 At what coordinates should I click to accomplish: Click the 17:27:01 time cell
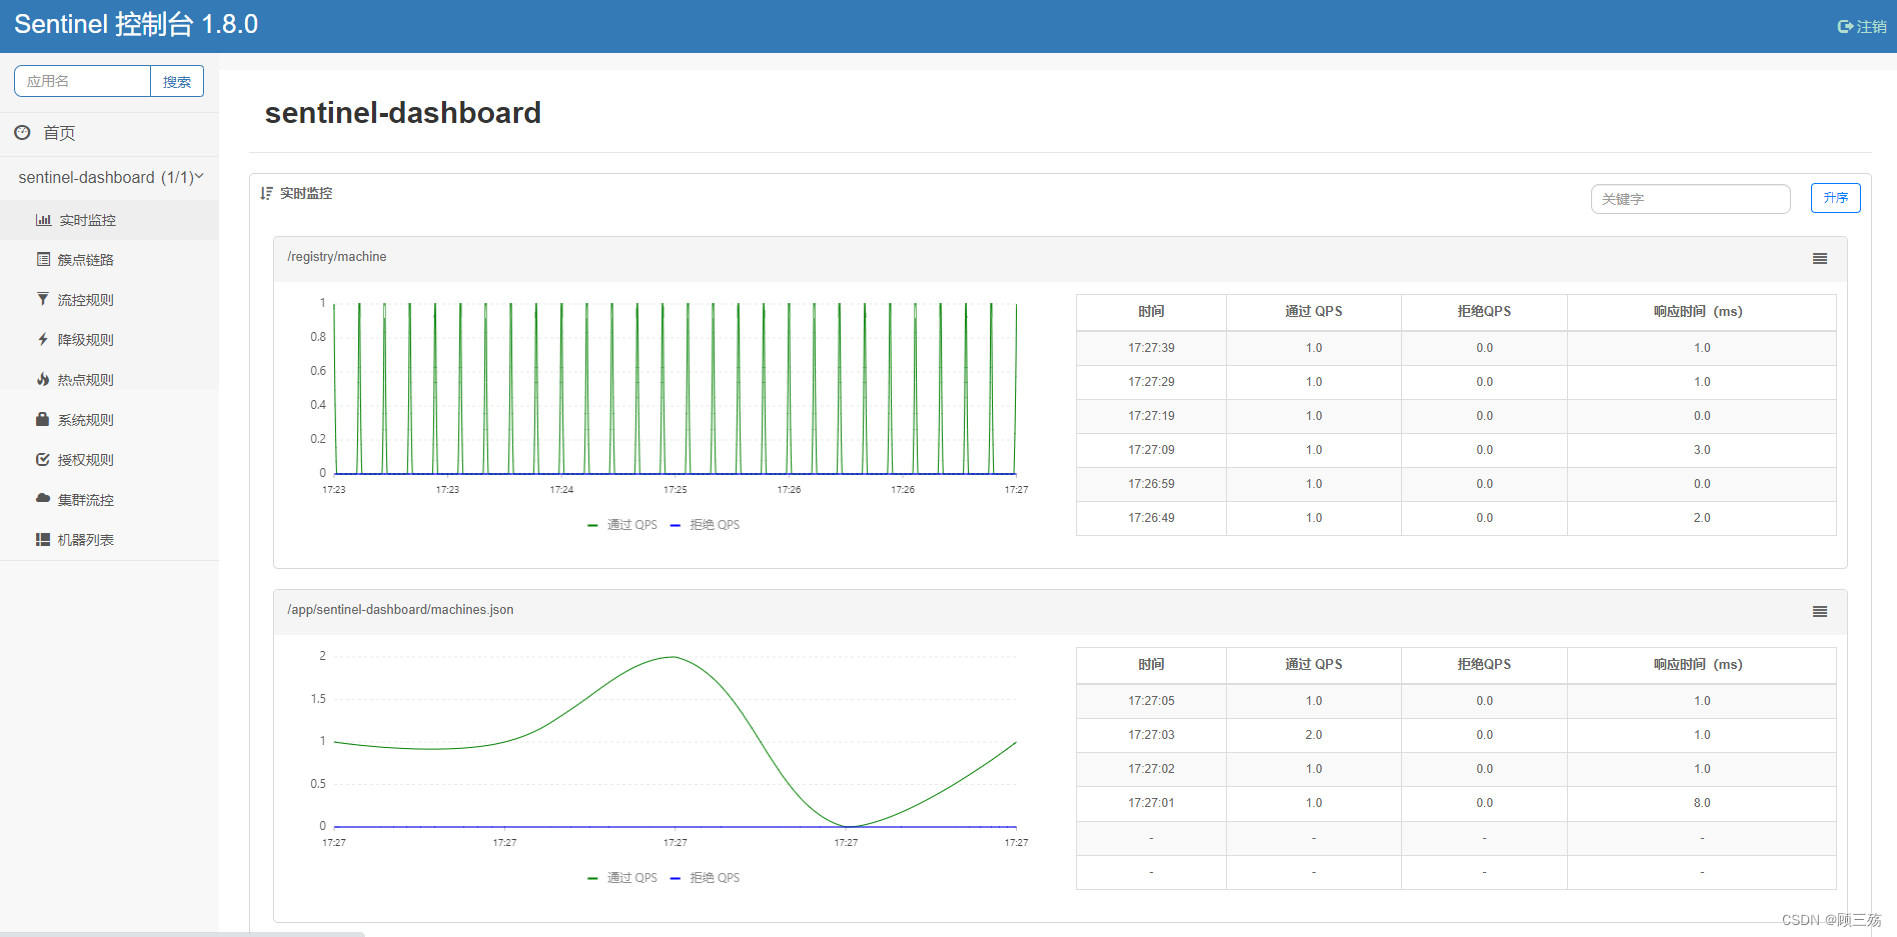click(x=1151, y=803)
